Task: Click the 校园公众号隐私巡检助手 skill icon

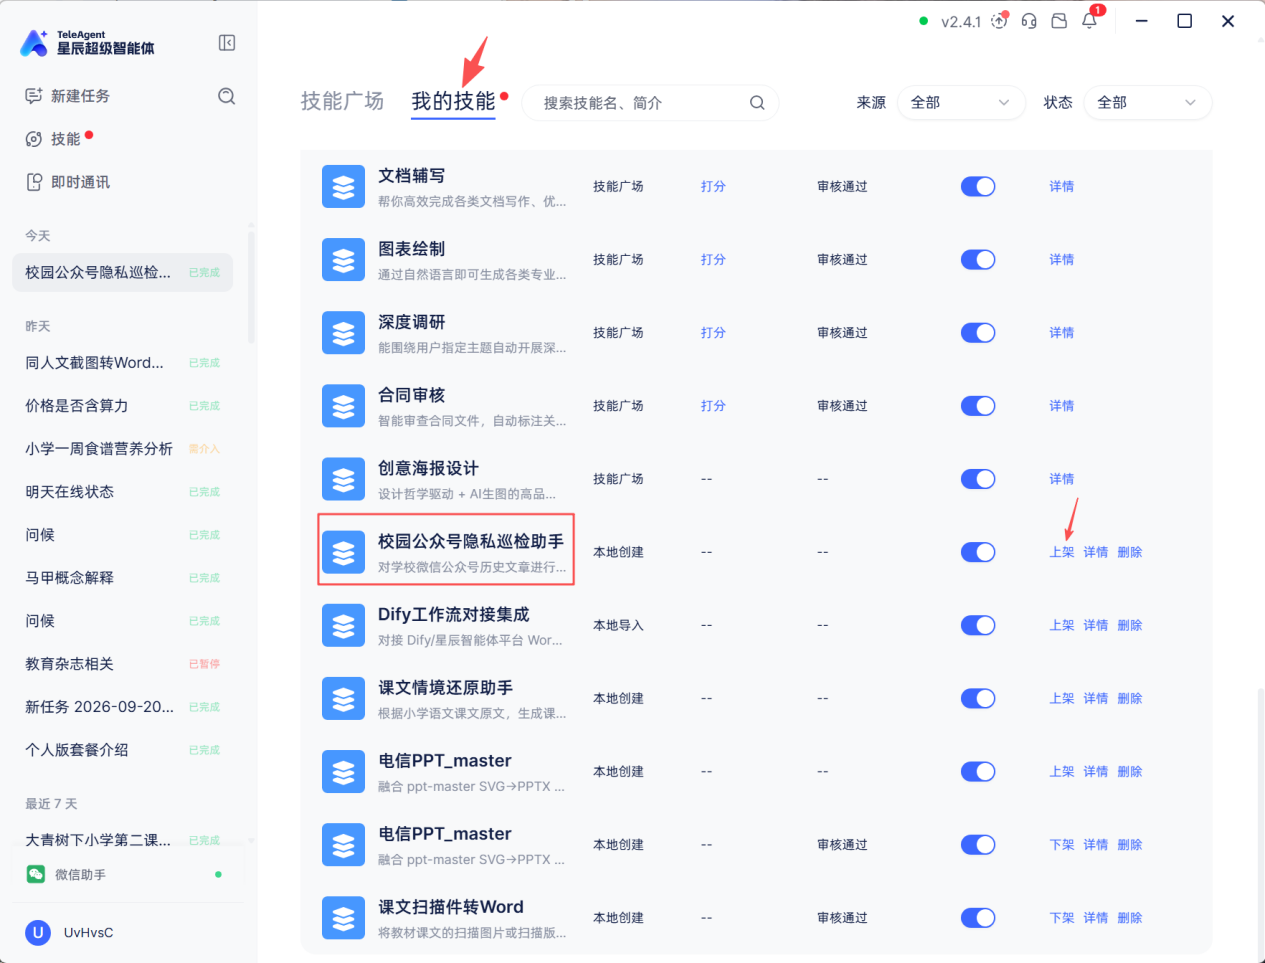Action: tap(343, 552)
